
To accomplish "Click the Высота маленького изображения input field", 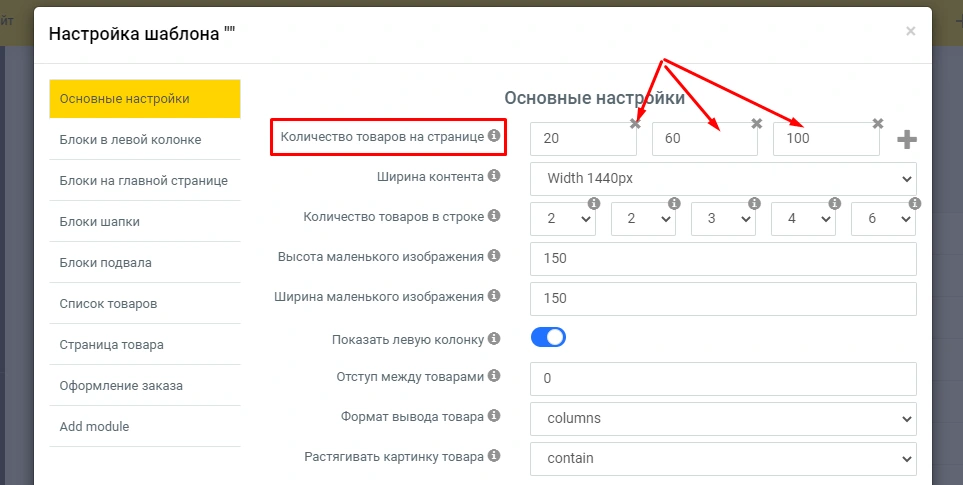I will 723,258.
